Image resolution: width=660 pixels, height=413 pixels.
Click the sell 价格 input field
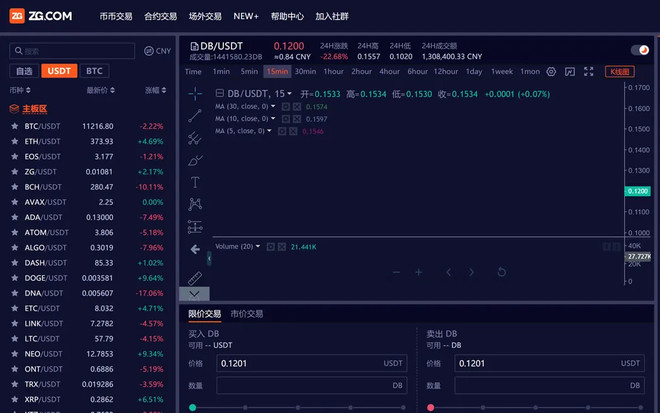(549, 363)
